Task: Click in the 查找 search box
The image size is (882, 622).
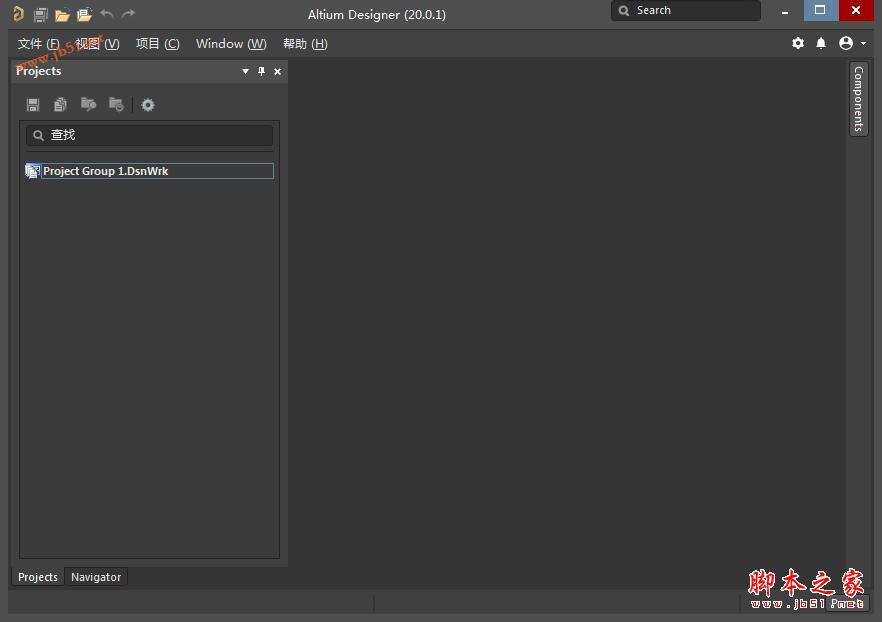Action: [x=150, y=136]
